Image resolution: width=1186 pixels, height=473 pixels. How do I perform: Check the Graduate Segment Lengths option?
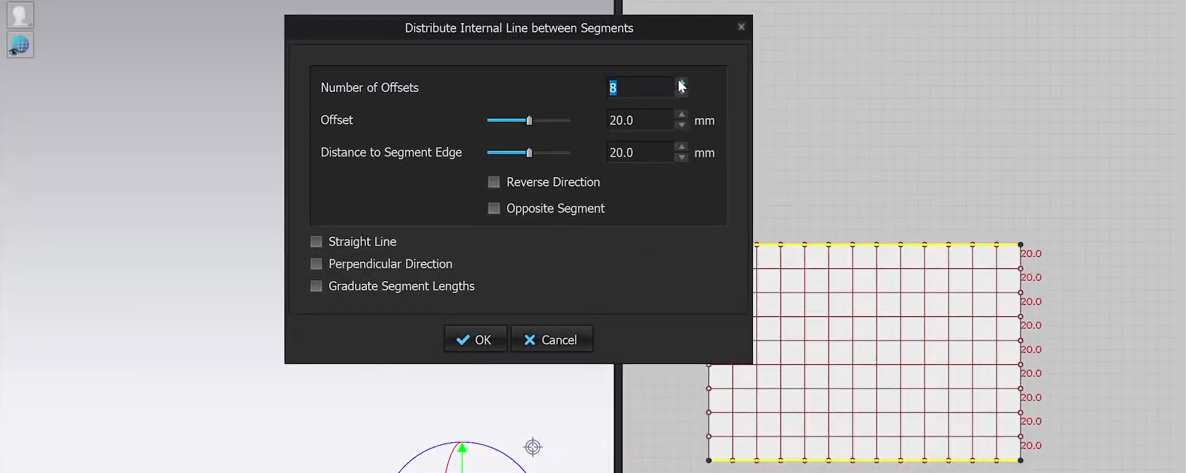316,286
